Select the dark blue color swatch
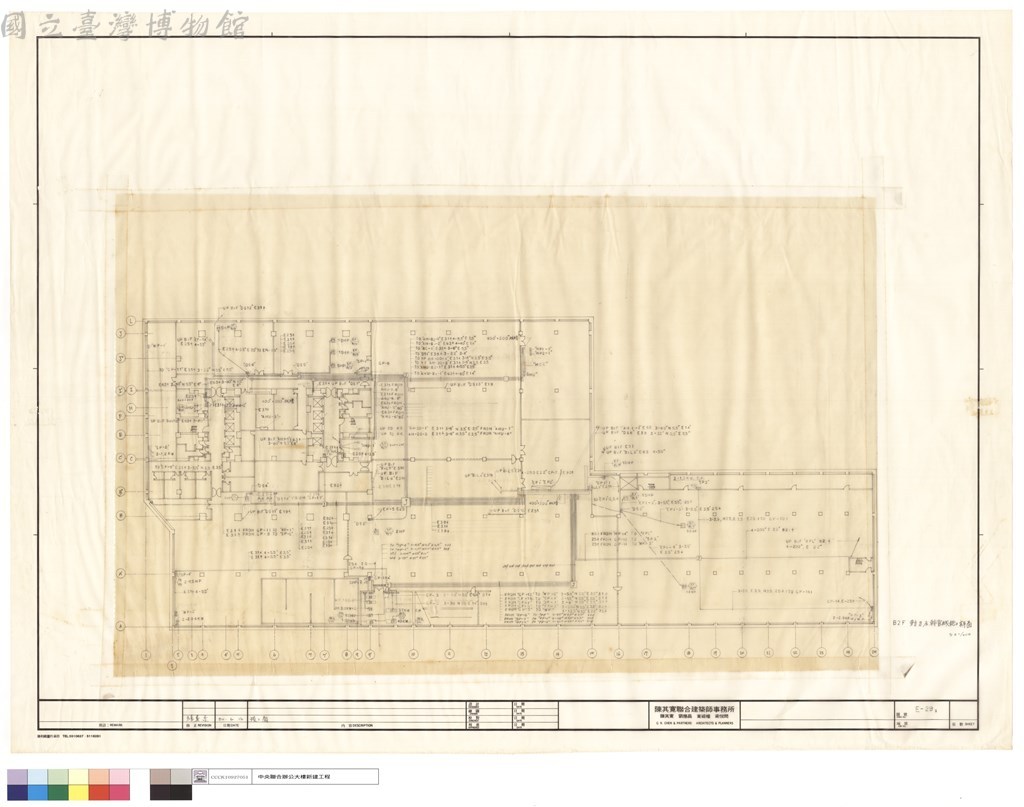The height and width of the screenshot is (807, 1024). (x=18, y=792)
